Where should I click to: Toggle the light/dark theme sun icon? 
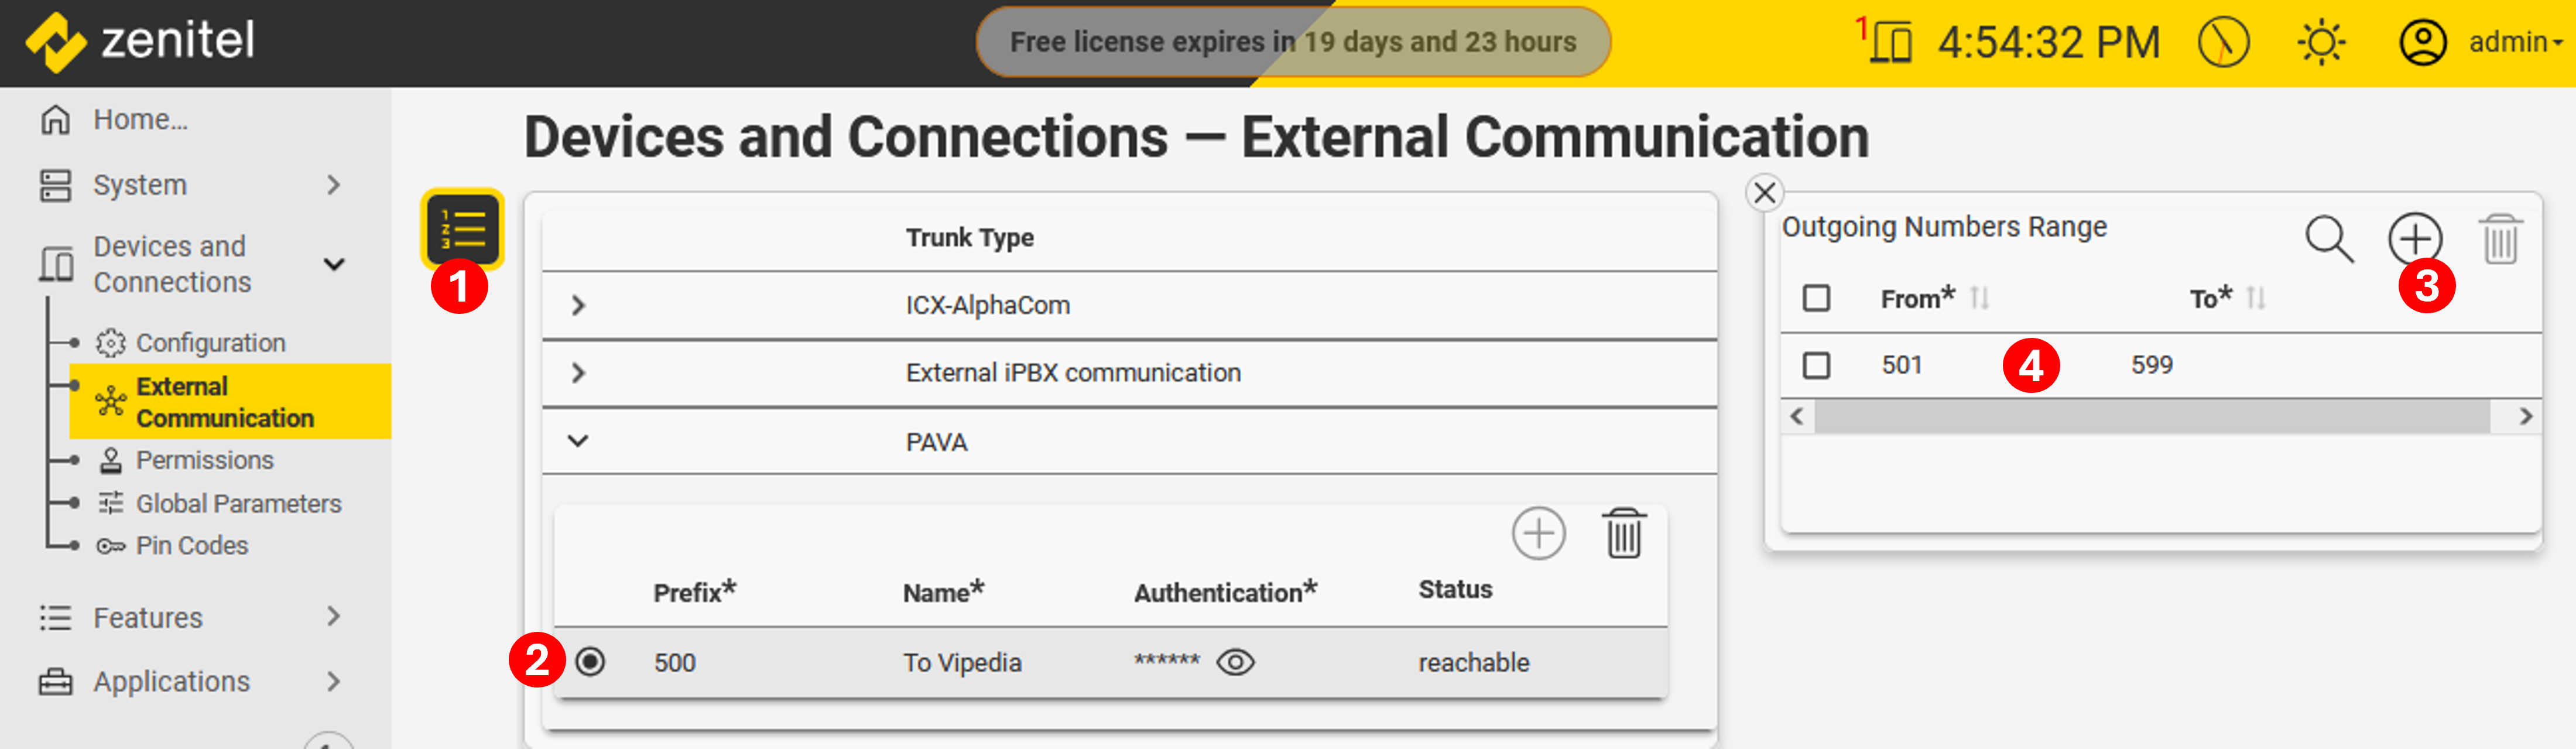click(x=2320, y=43)
